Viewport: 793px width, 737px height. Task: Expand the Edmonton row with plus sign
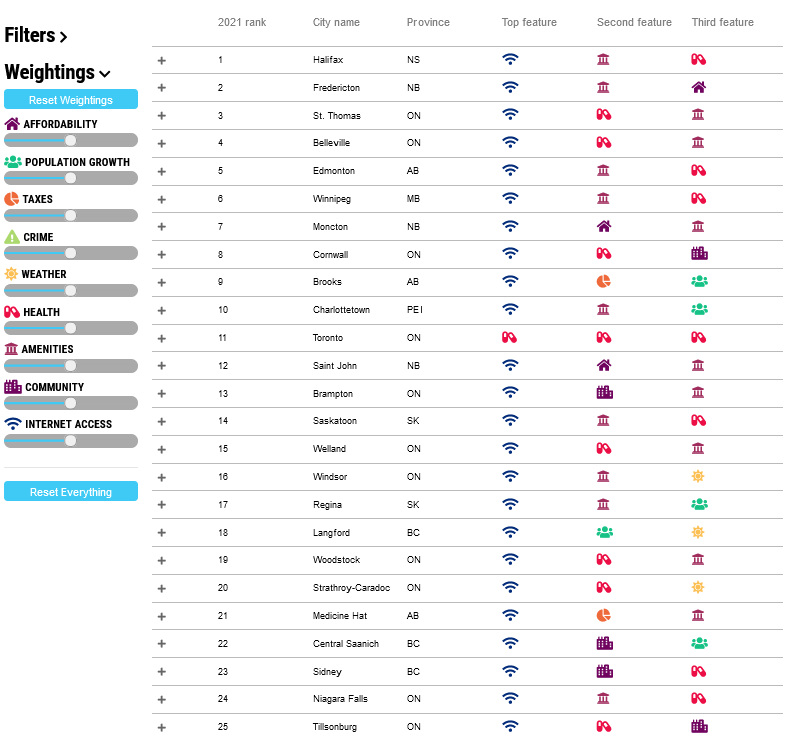(x=161, y=171)
